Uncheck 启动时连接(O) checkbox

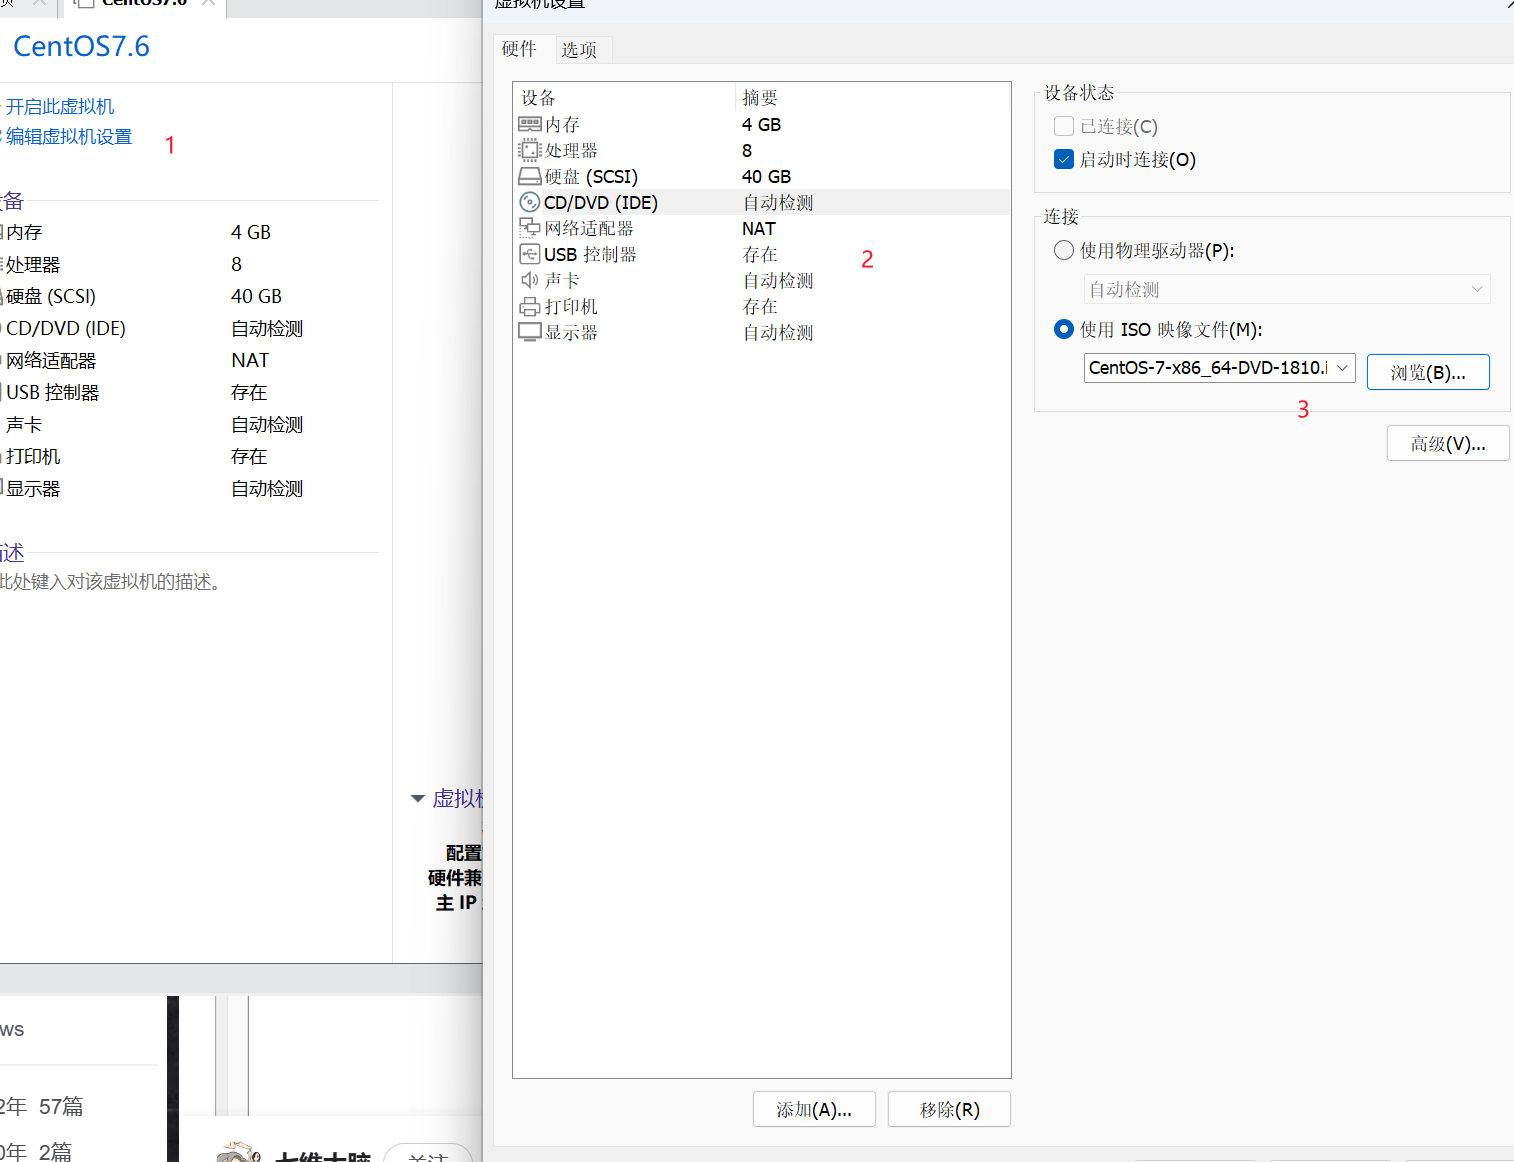[x=1064, y=159]
